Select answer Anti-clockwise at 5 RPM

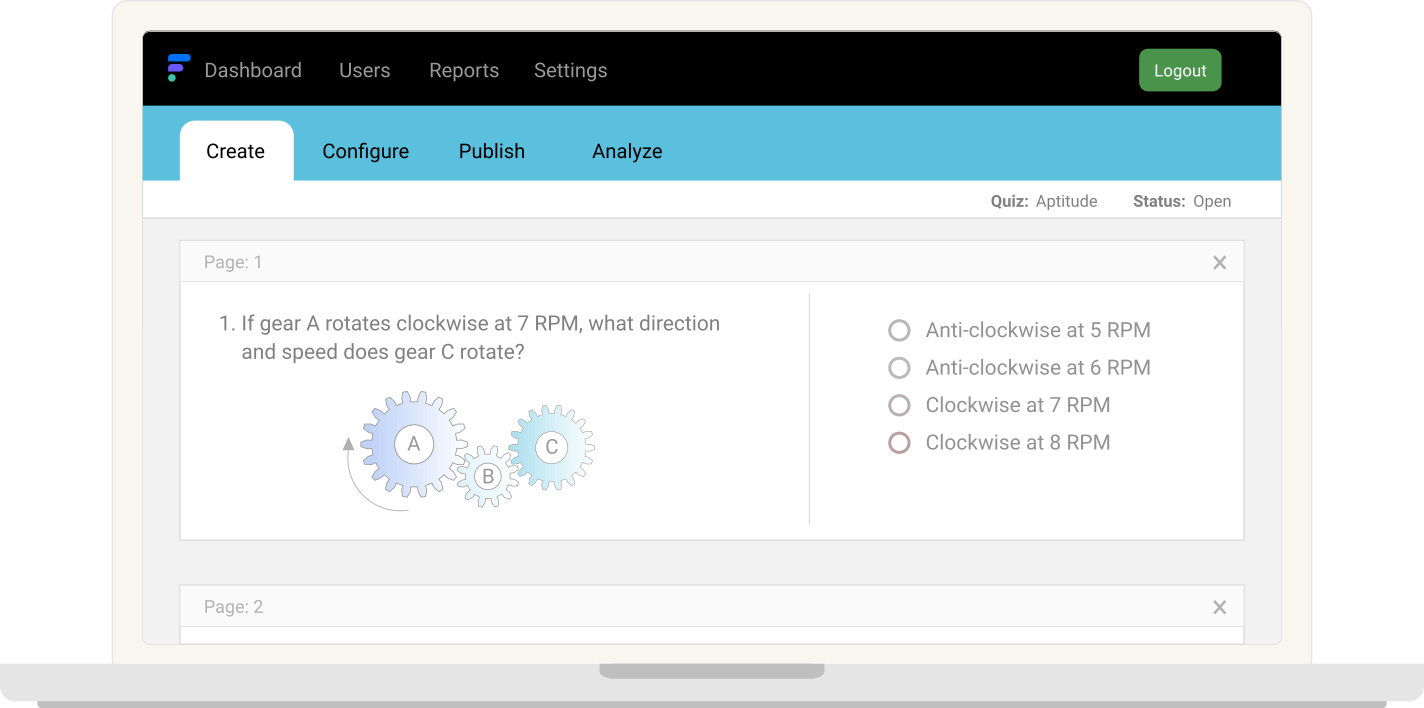pyautogui.click(x=899, y=330)
